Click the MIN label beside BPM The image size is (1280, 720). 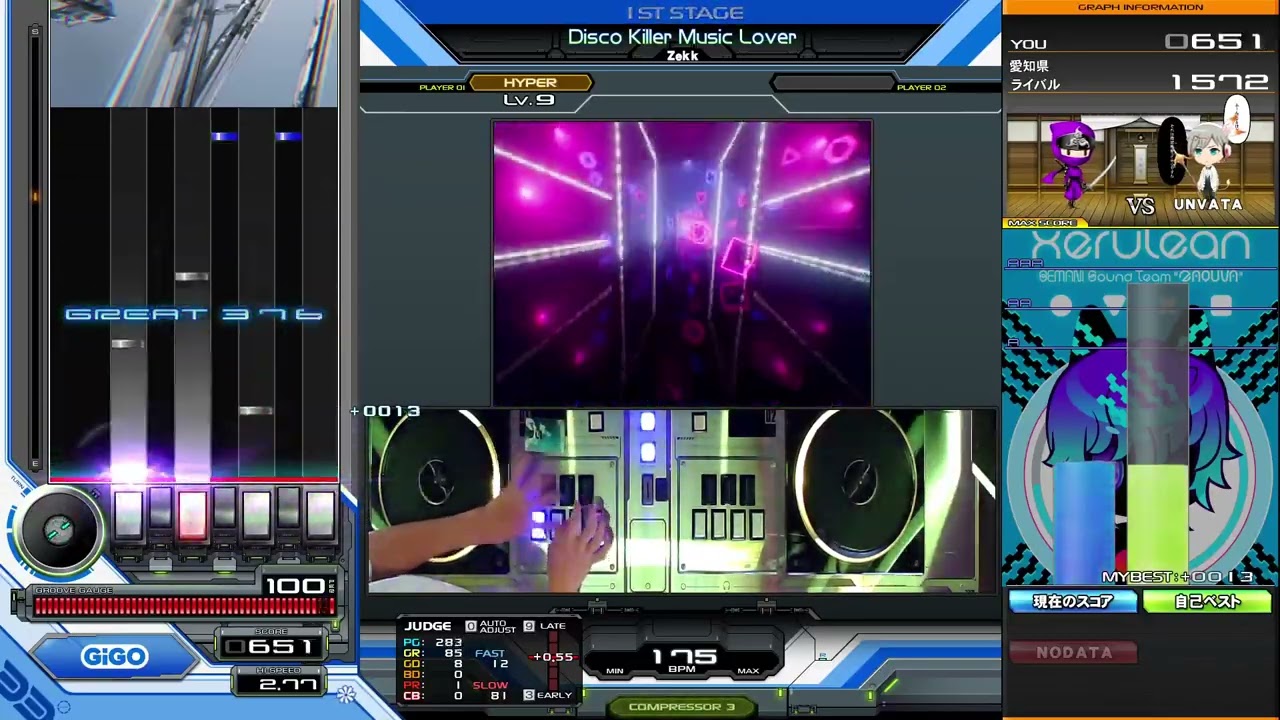pyautogui.click(x=615, y=671)
